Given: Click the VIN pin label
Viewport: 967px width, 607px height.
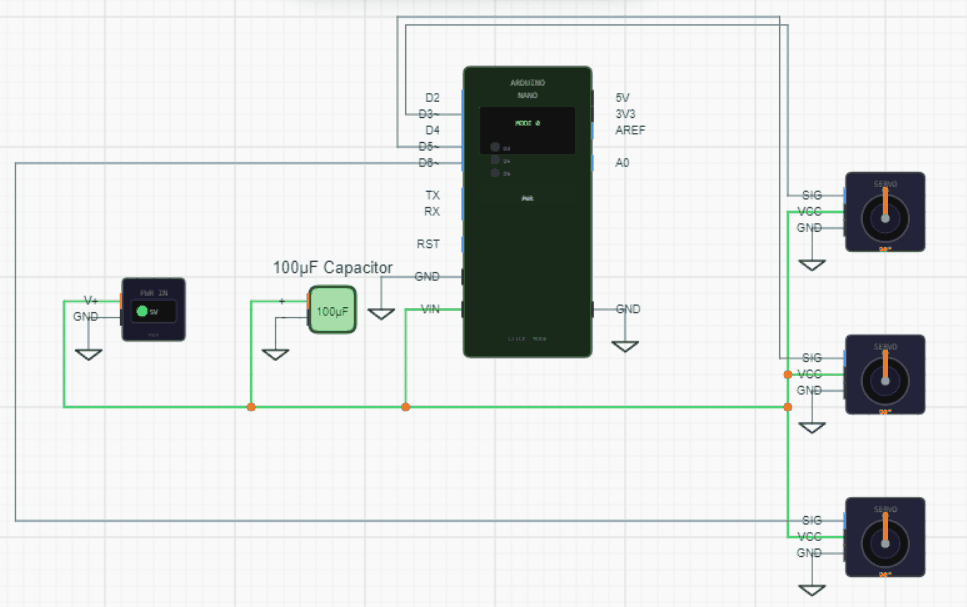Looking at the screenshot, I should tap(430, 309).
